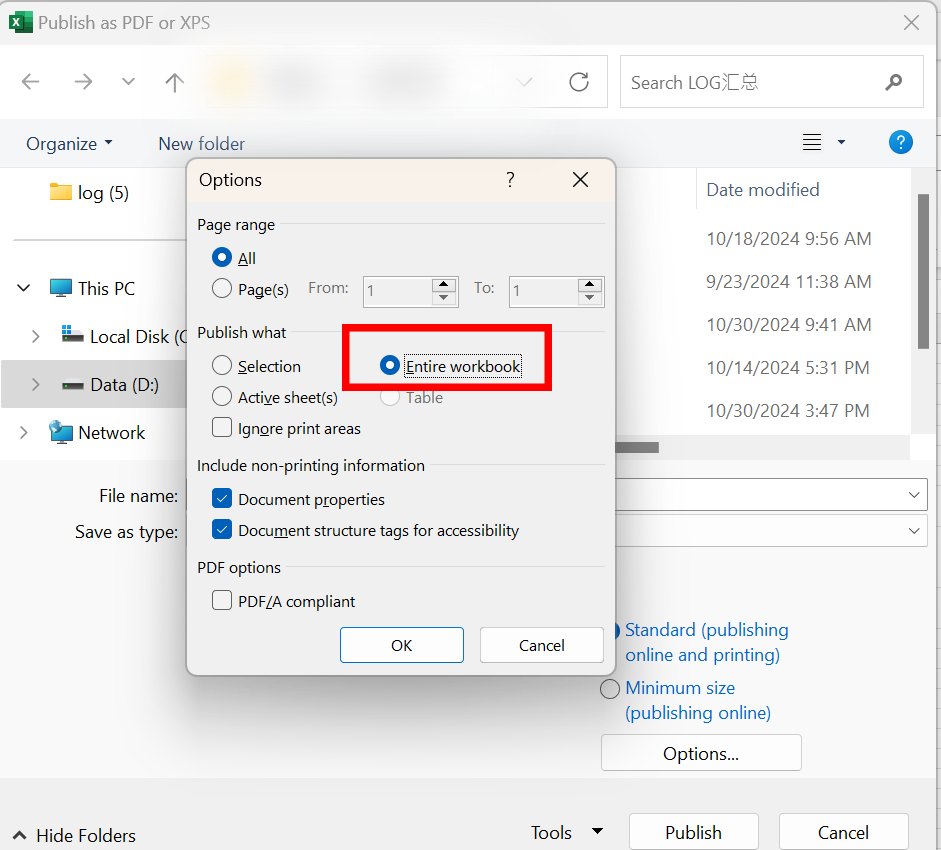Screen dimensions: 941x850
Task: Click the Excel icon in the title bar
Action: [x=21, y=21]
